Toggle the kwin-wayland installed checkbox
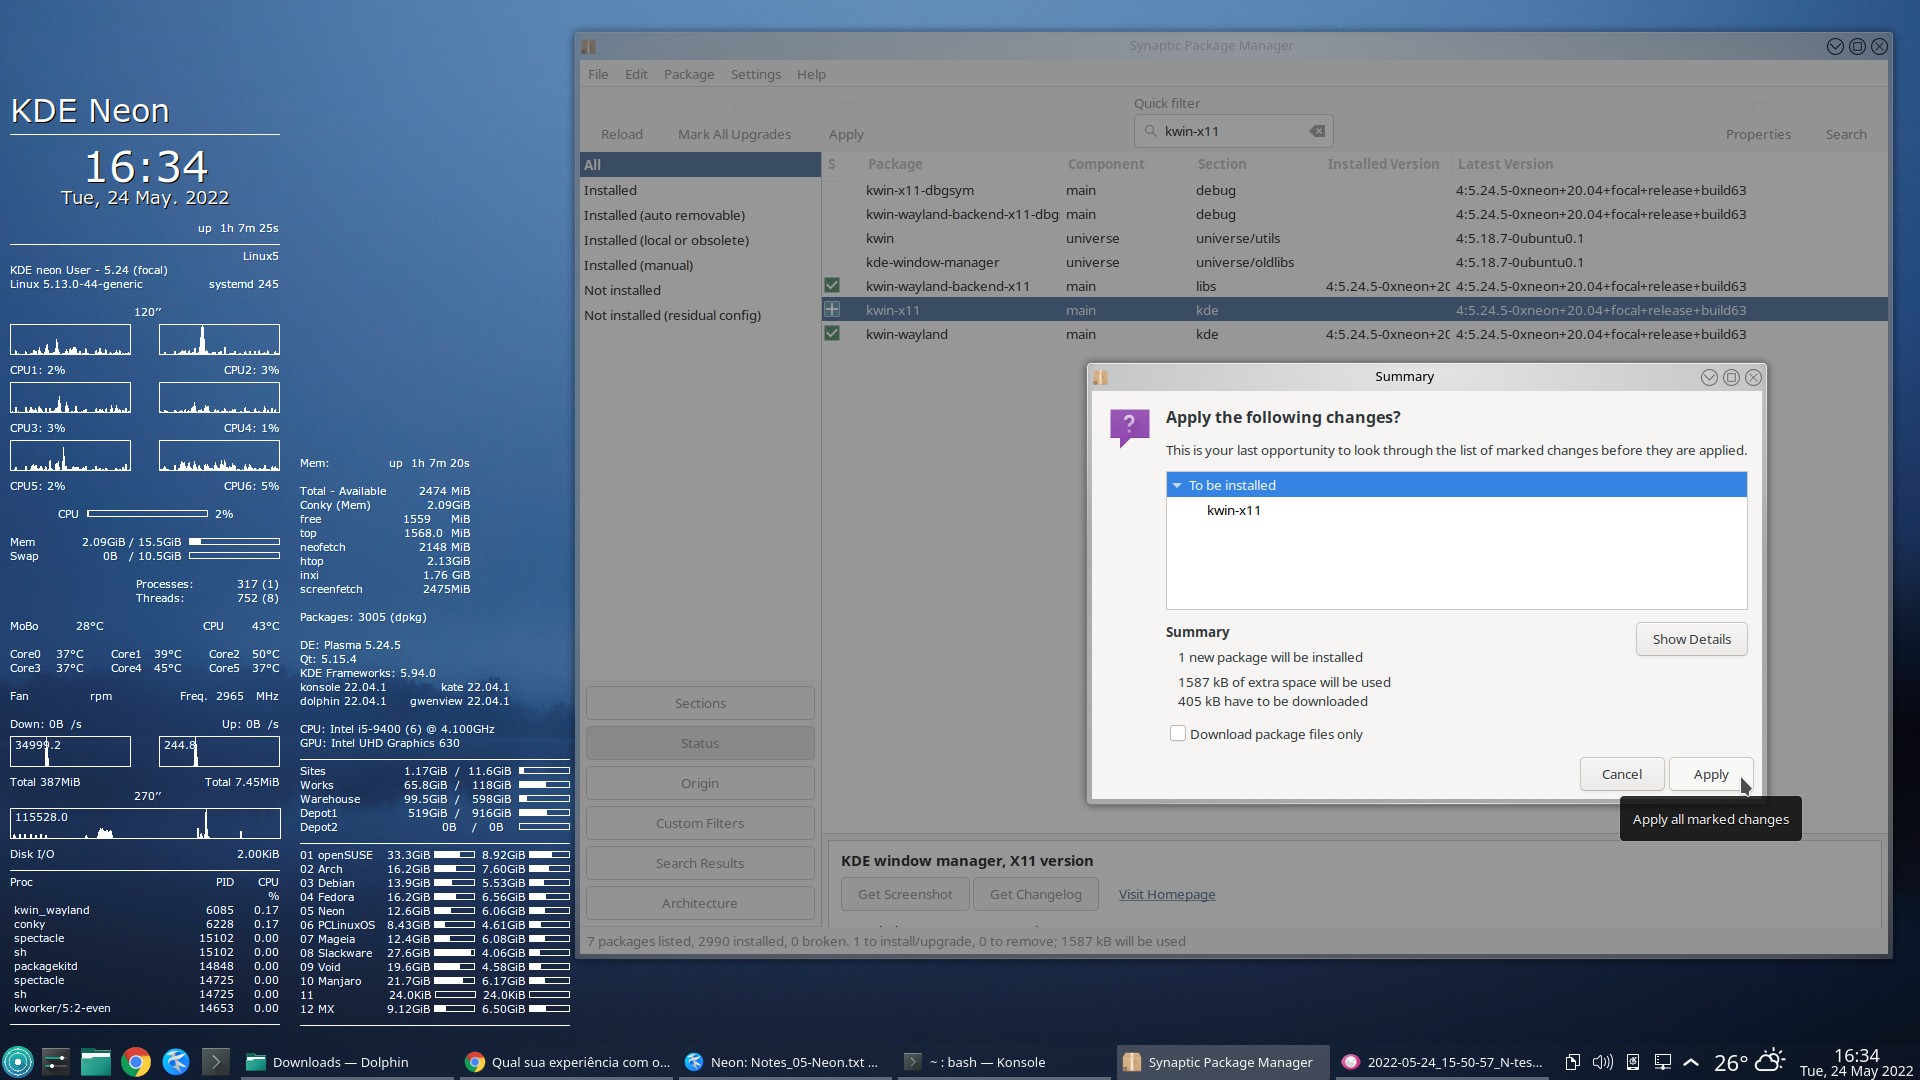Image resolution: width=1920 pixels, height=1080 pixels. click(x=831, y=334)
